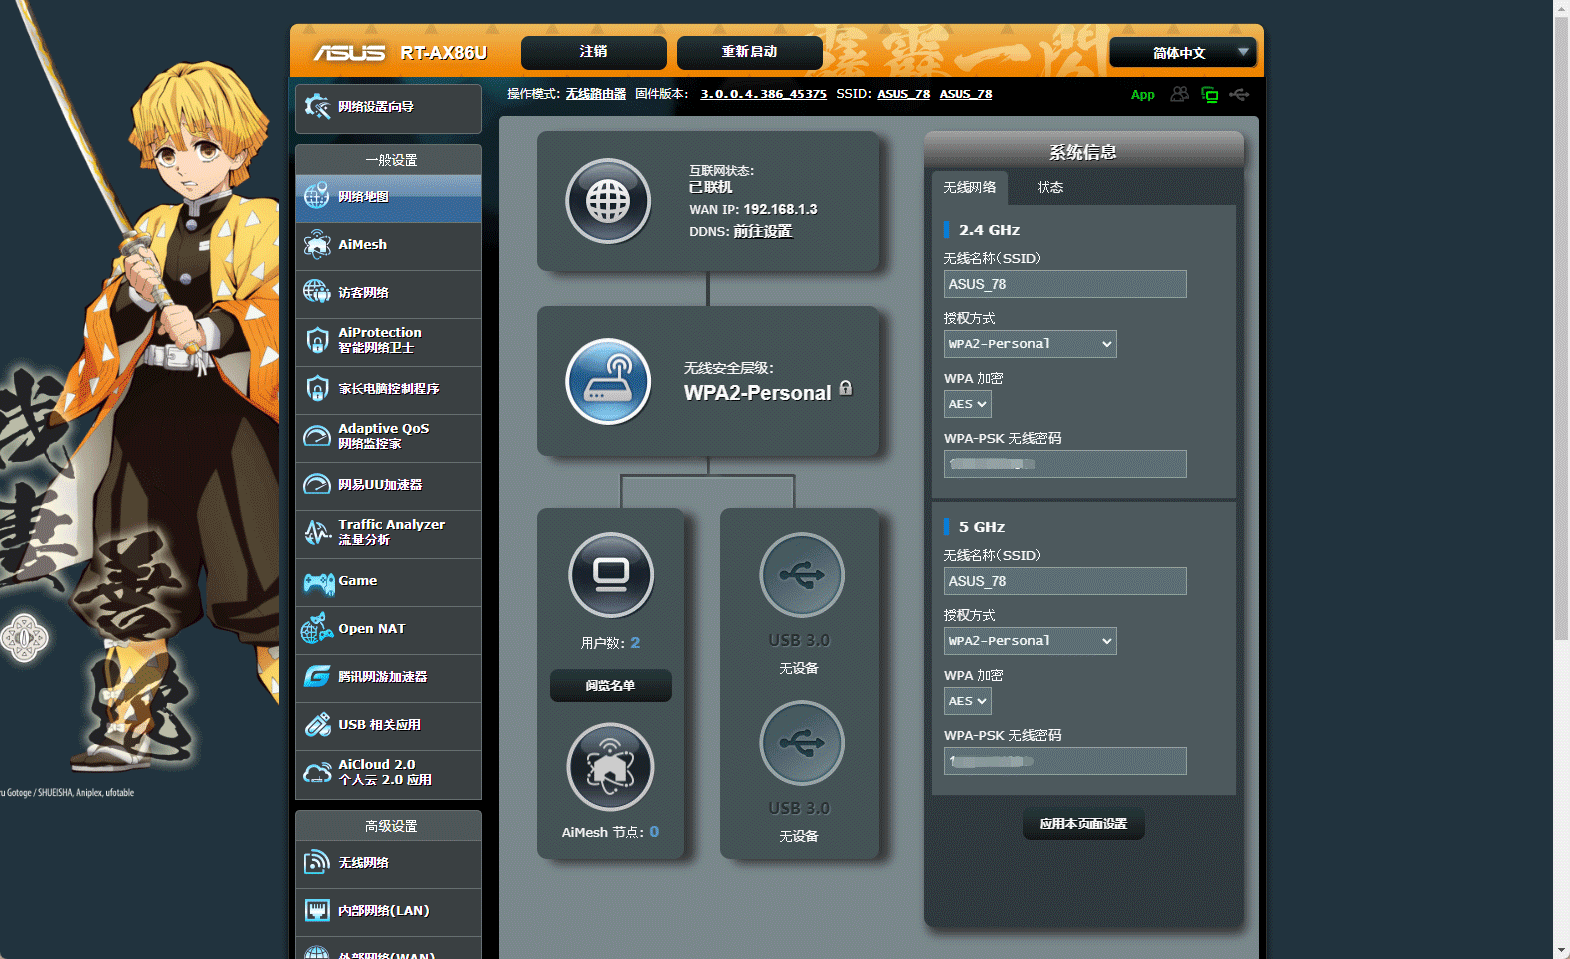This screenshot has height=959, width=1570.
Task: Open AiProtection shield icon
Action: [x=317, y=340]
